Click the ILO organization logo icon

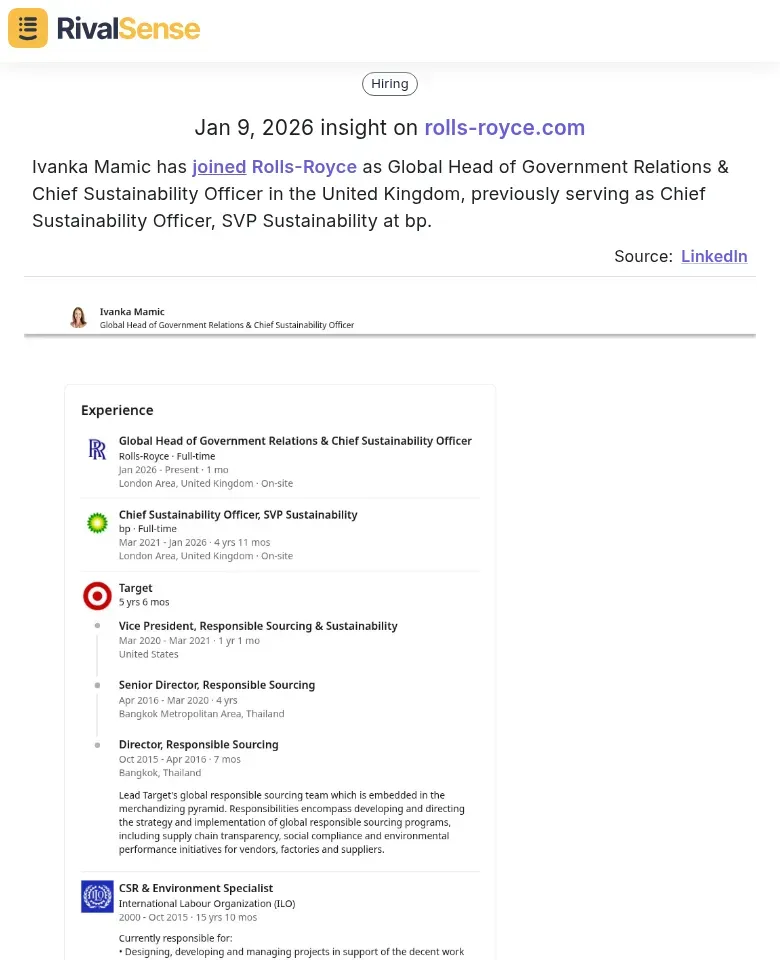tap(97, 896)
